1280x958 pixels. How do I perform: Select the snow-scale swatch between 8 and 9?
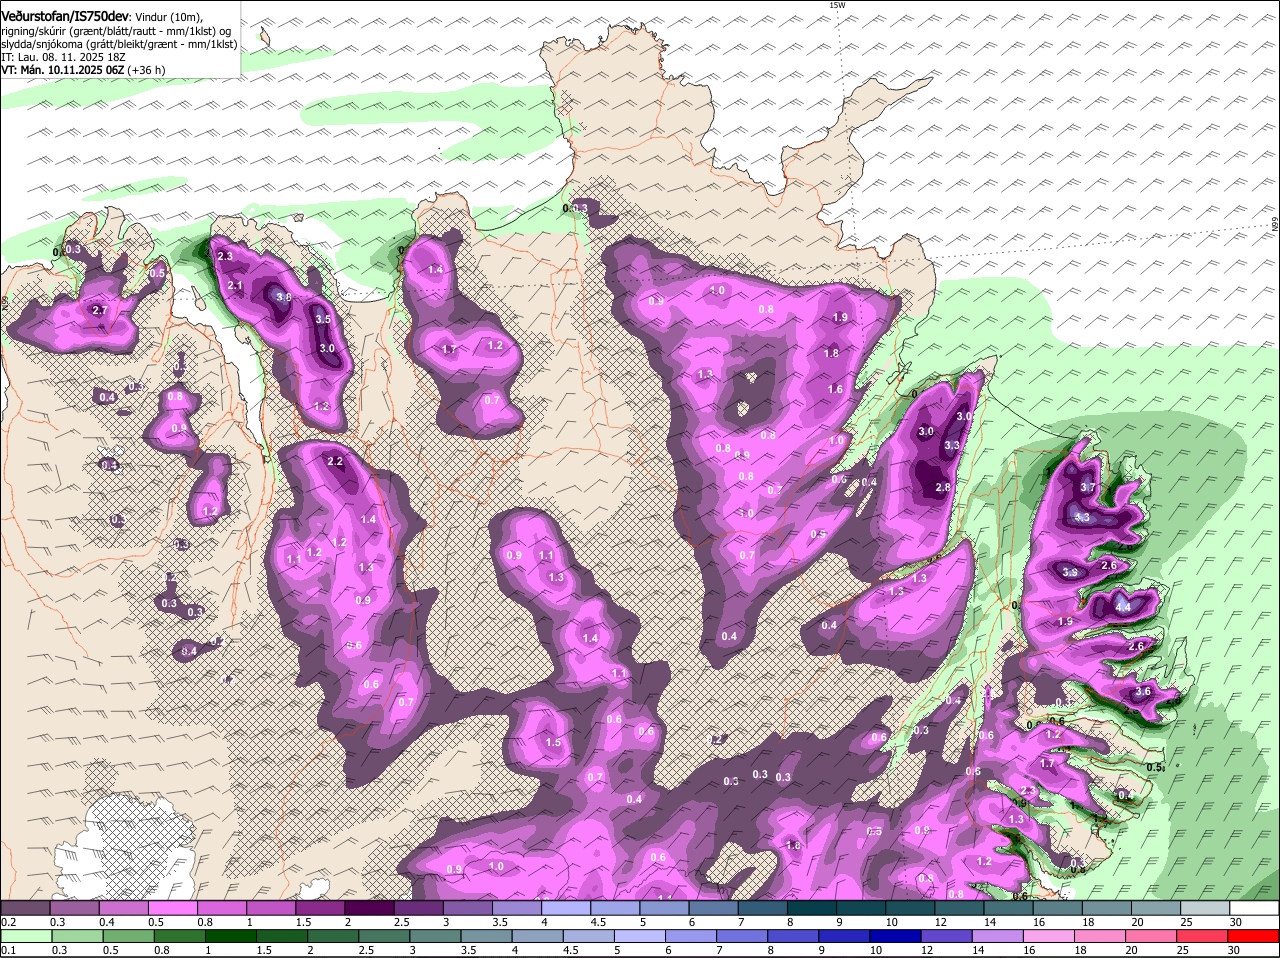[814, 908]
